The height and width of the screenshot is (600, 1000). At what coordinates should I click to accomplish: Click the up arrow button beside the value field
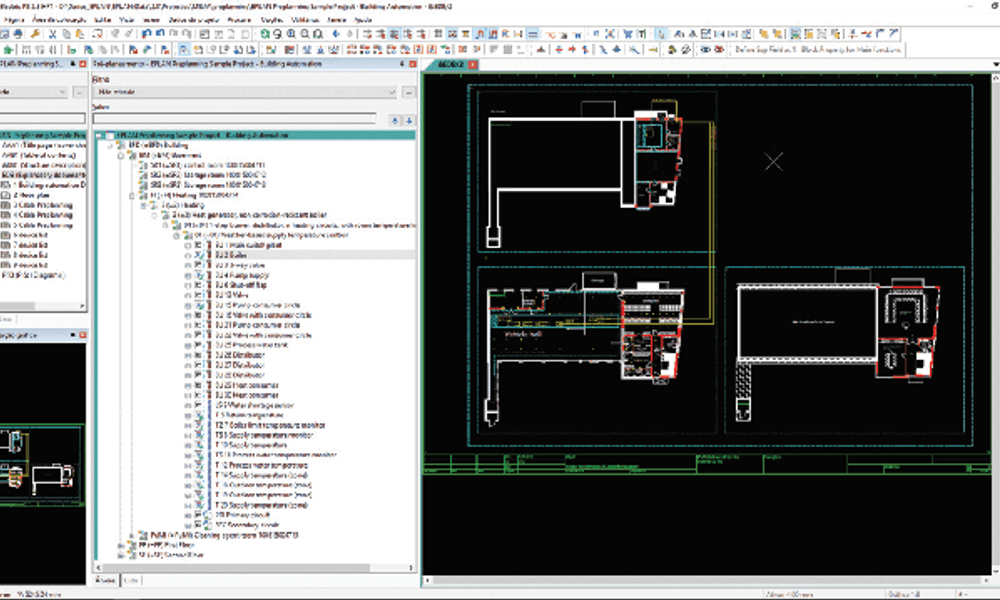[x=395, y=120]
